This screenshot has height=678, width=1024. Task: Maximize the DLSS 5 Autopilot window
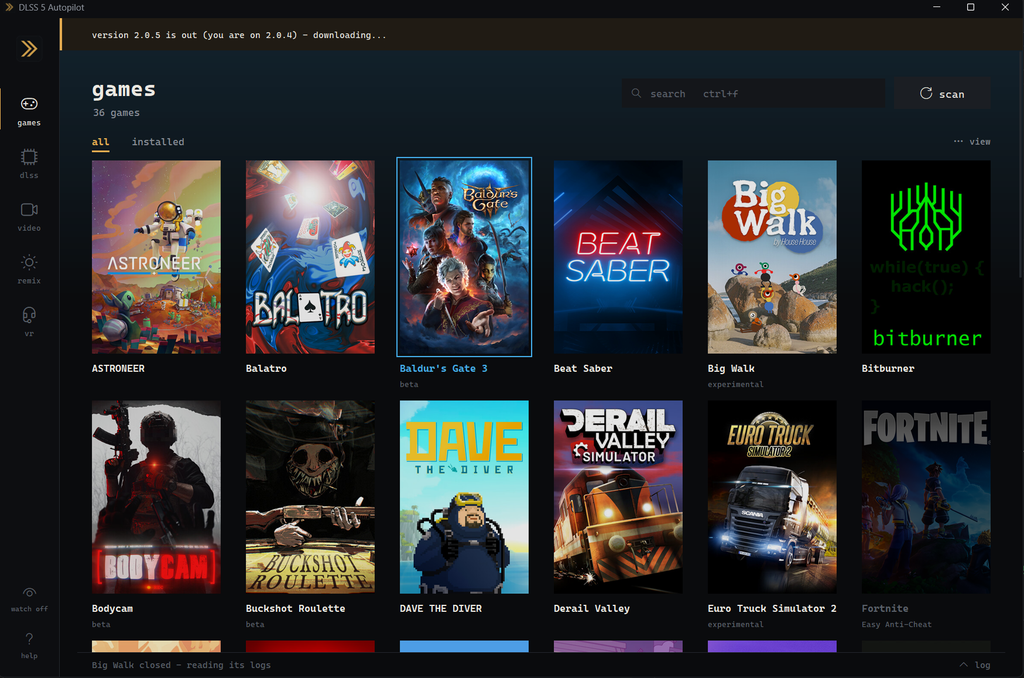(970, 7)
